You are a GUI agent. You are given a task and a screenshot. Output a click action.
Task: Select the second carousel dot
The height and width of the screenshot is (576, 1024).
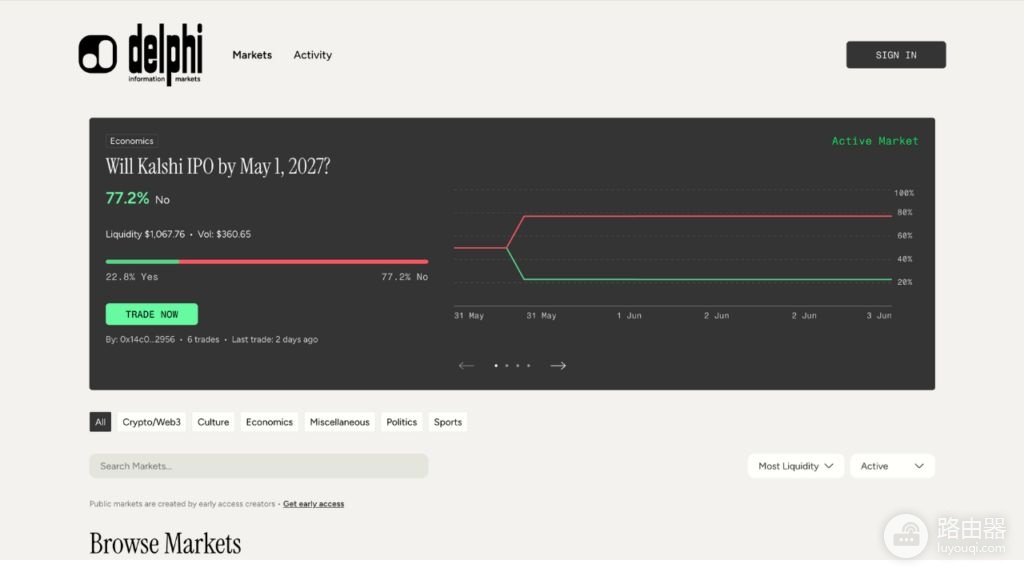507,366
